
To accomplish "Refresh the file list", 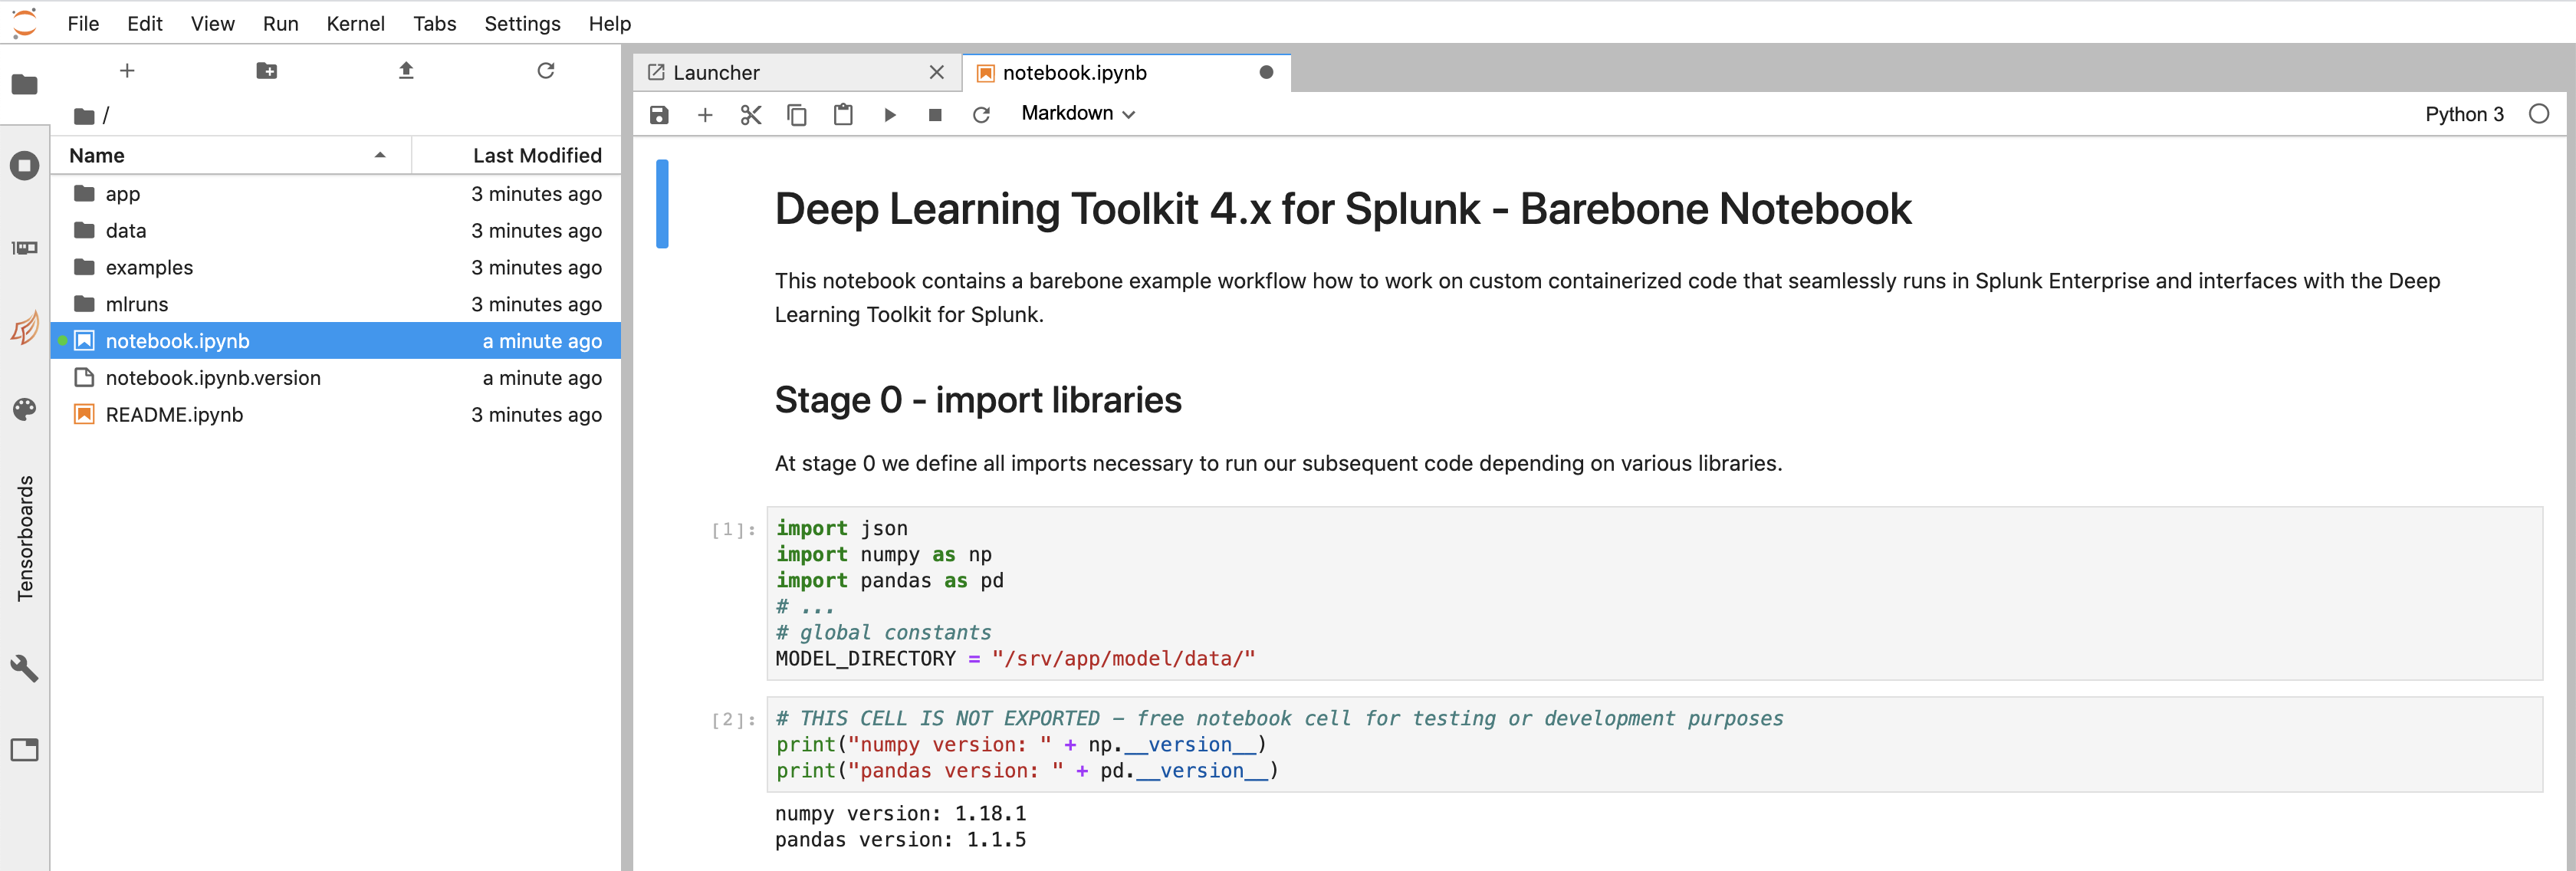I will click(x=546, y=71).
